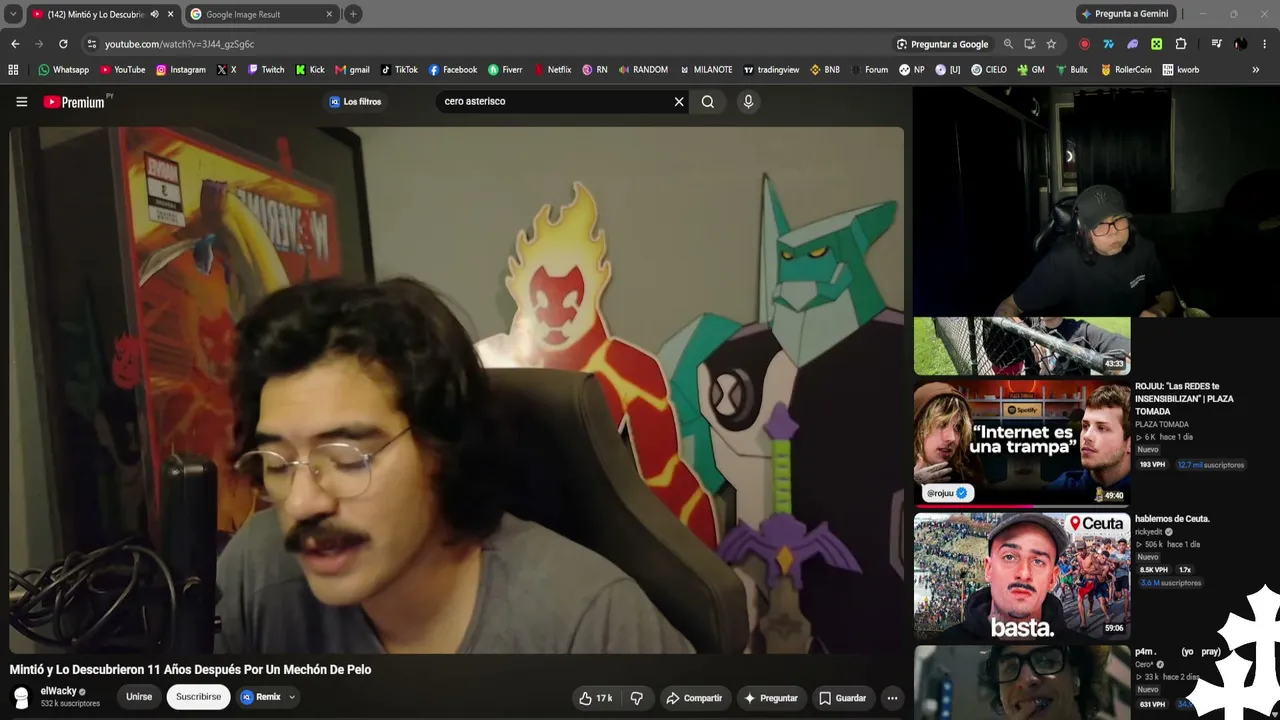Screen dimensions: 1280x720
Task: Open the green dice extension icon
Action: [x=1157, y=44]
